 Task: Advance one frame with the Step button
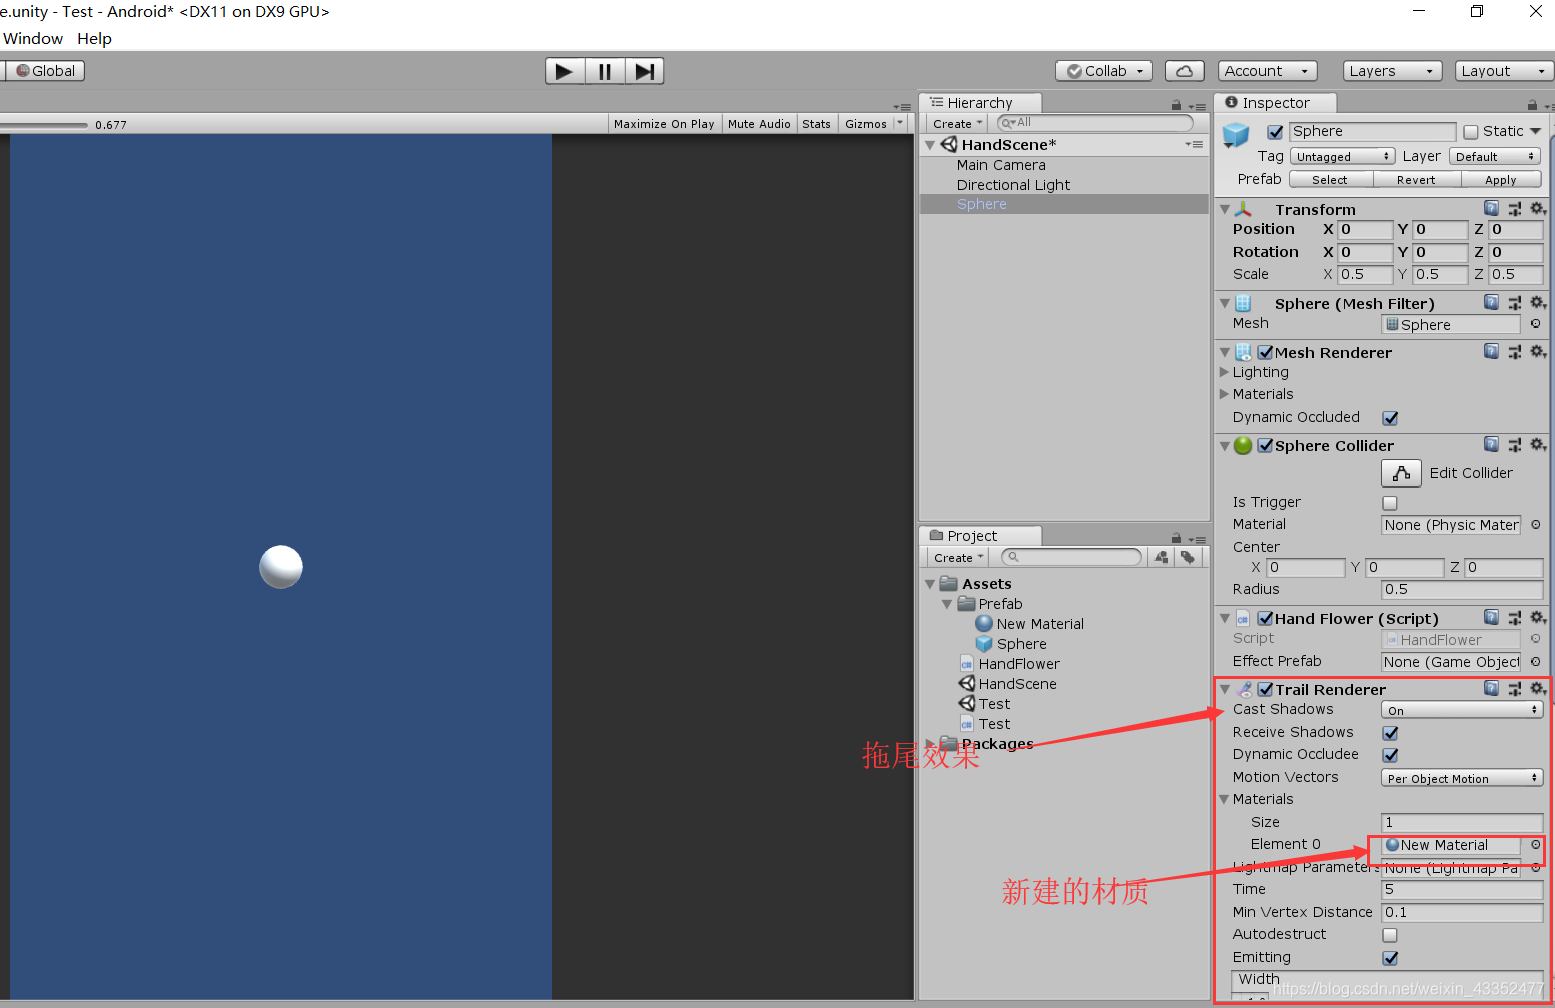coord(645,71)
